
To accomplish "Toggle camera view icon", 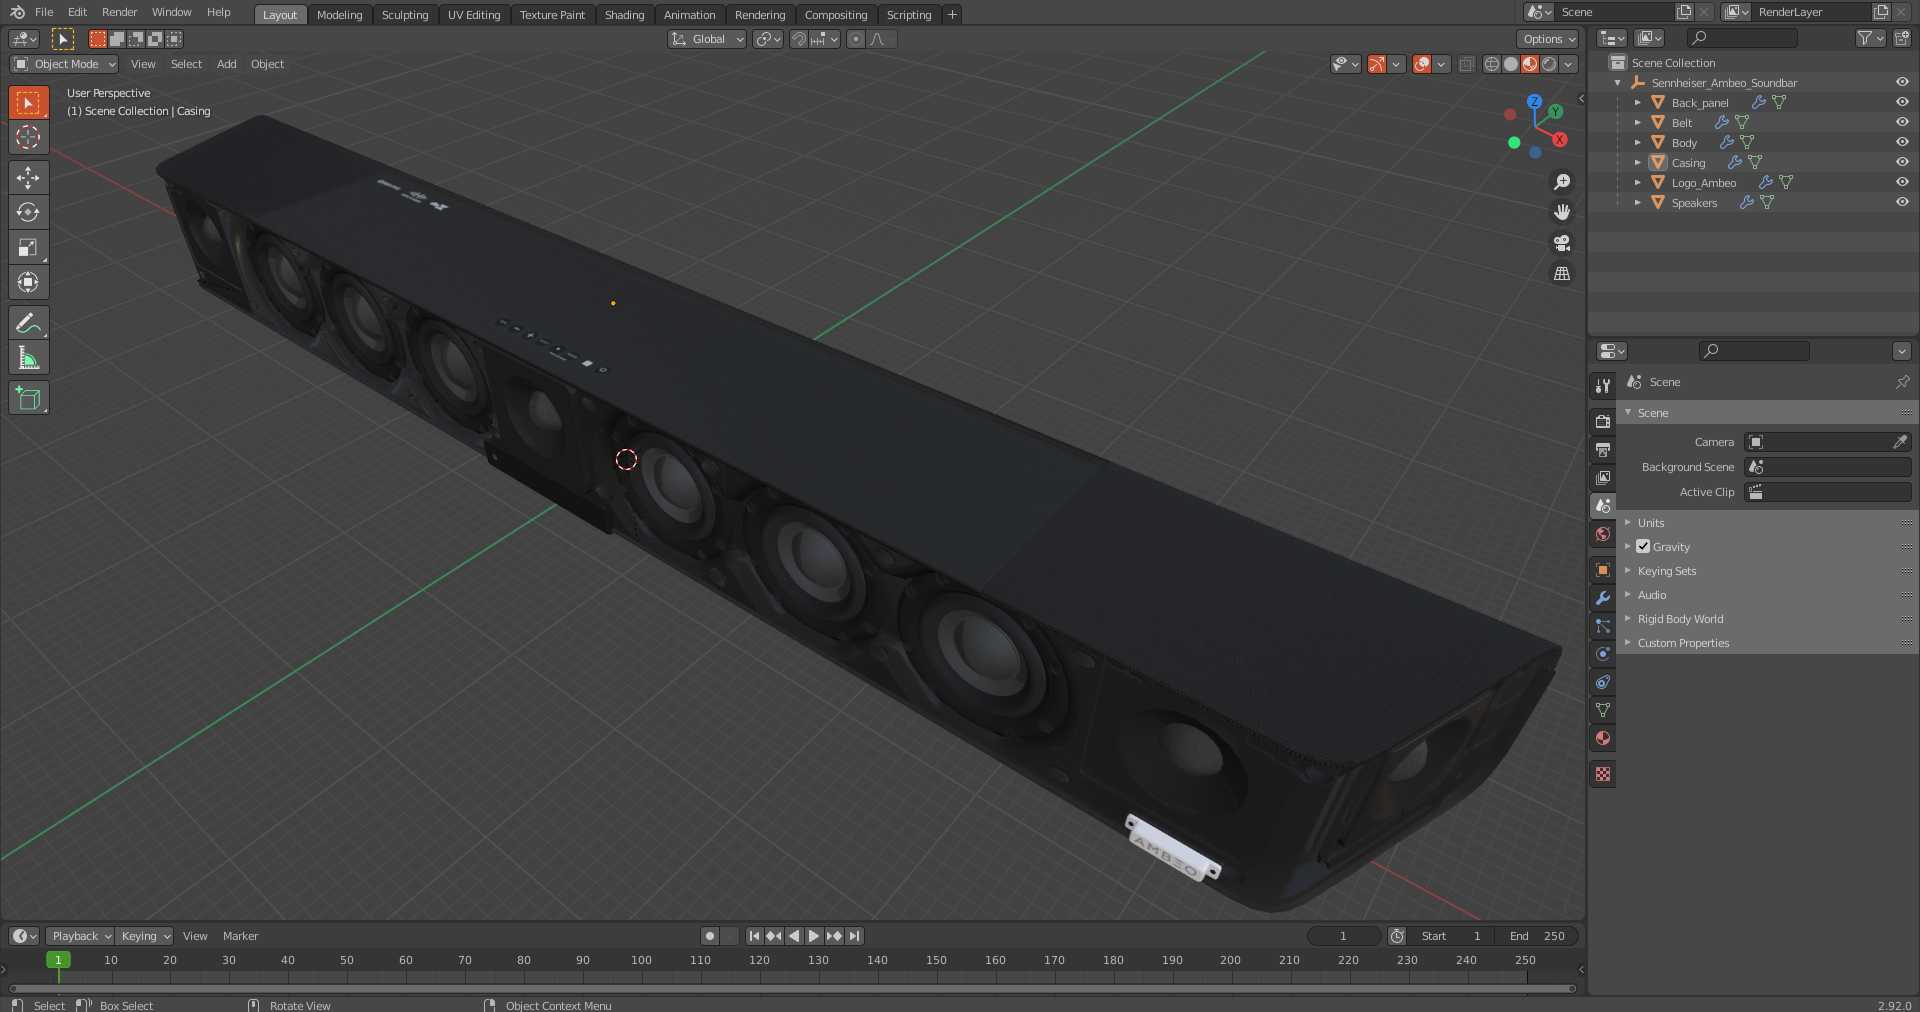I will point(1561,243).
